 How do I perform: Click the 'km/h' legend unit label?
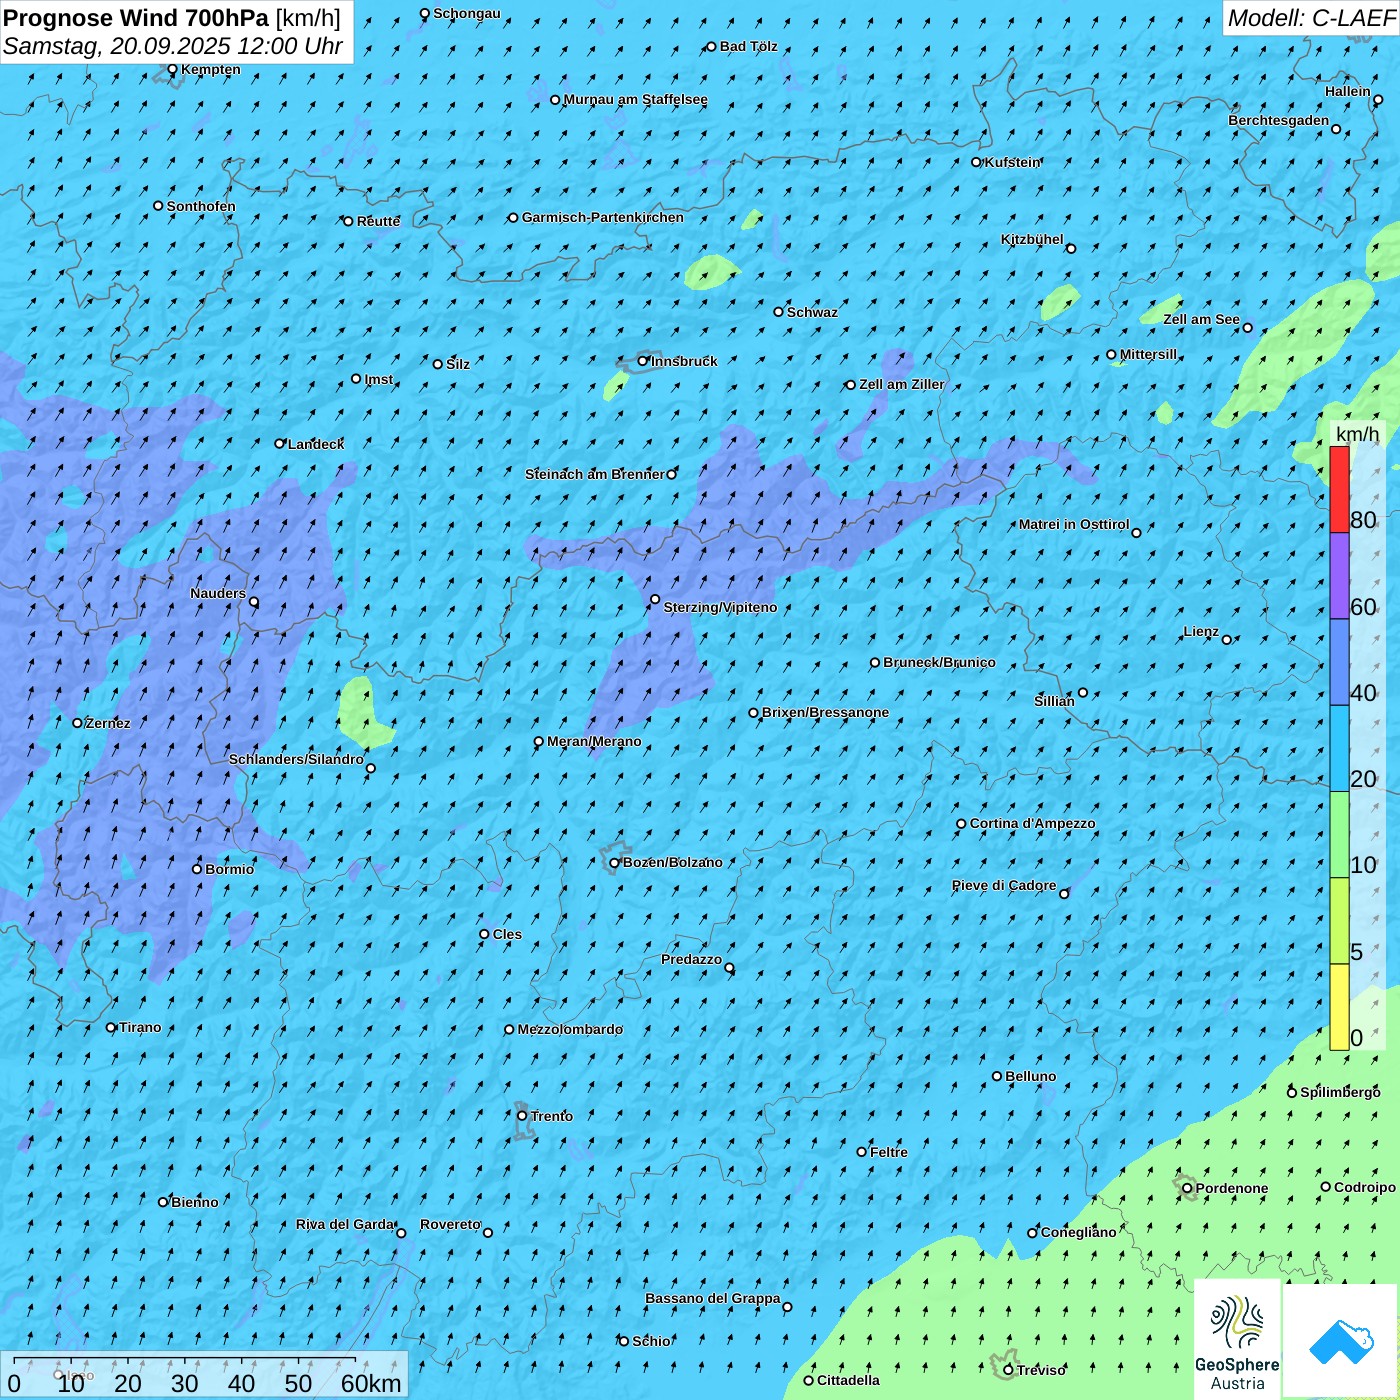[1357, 434]
